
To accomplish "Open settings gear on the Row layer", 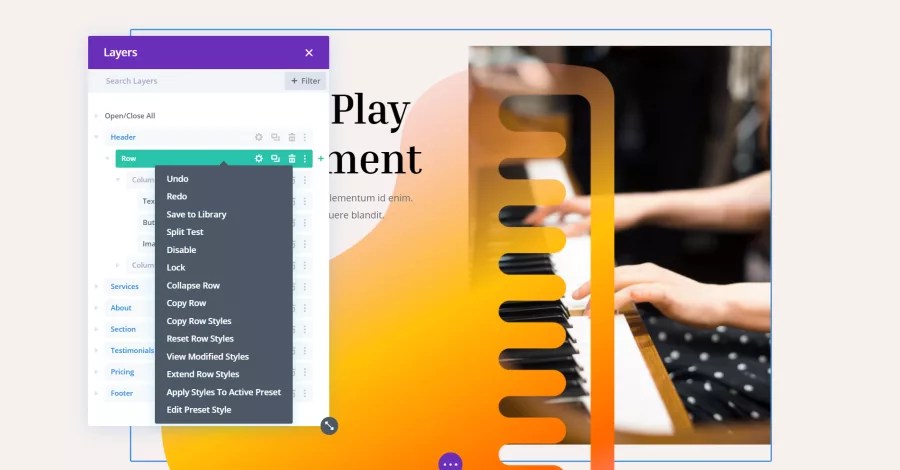I will coord(259,158).
